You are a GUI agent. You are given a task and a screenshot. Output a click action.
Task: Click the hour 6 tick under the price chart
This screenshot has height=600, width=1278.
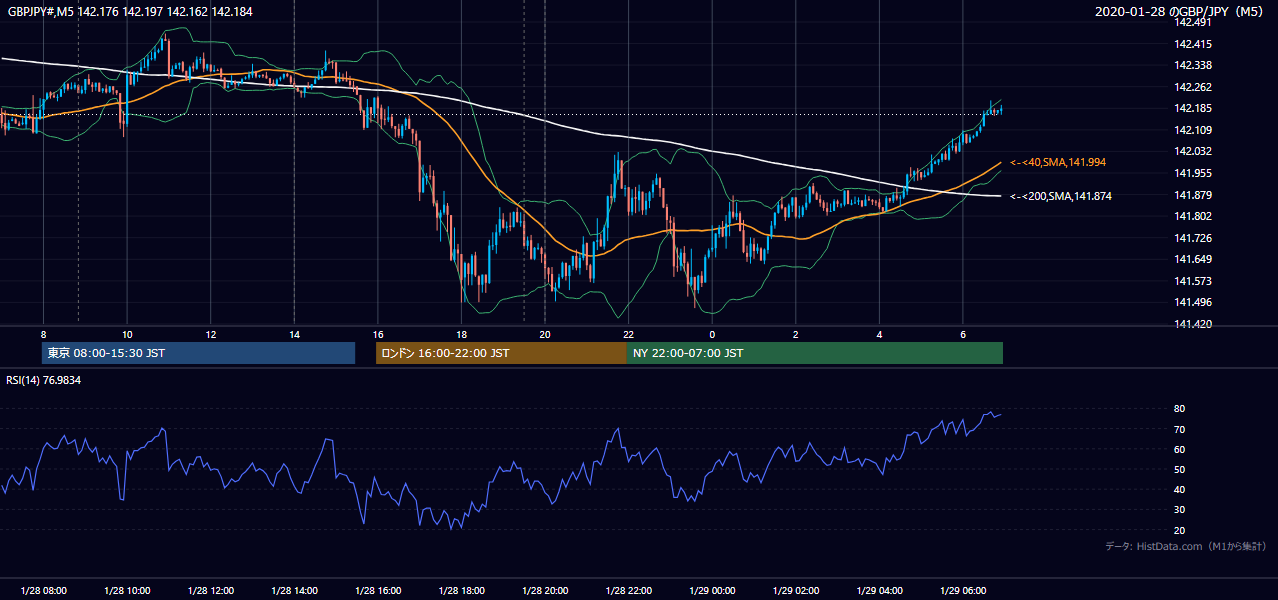963,334
